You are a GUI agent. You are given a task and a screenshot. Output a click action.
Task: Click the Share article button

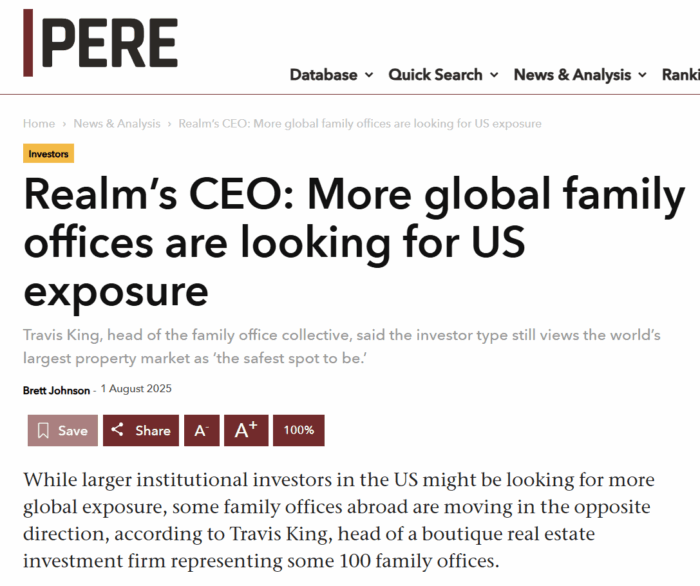(141, 430)
